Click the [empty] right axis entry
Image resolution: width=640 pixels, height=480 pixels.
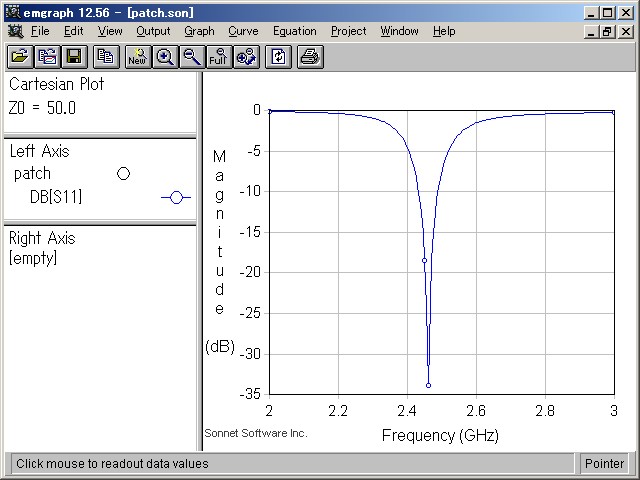click(33, 258)
